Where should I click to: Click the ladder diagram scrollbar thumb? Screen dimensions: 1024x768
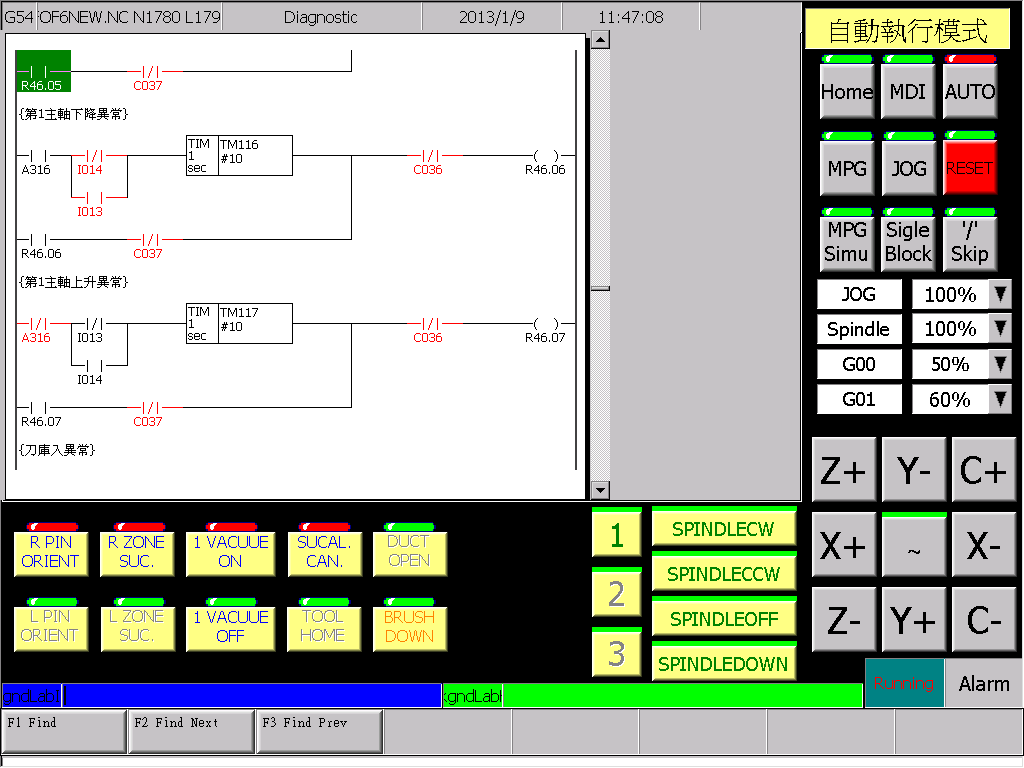pyautogui.click(x=600, y=288)
